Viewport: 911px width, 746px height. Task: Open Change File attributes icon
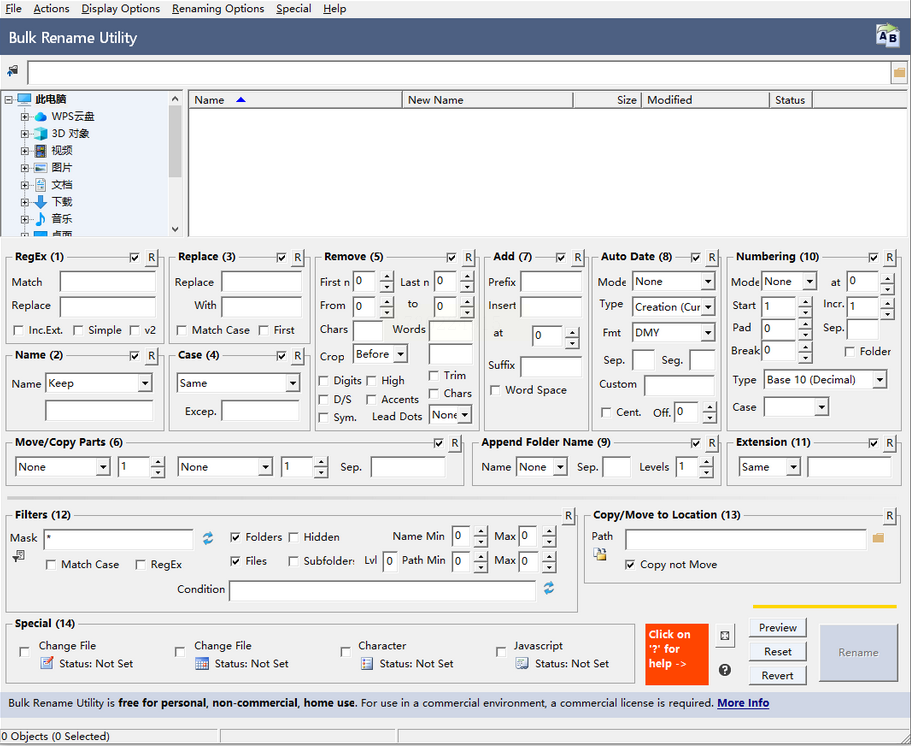[x=46, y=663]
